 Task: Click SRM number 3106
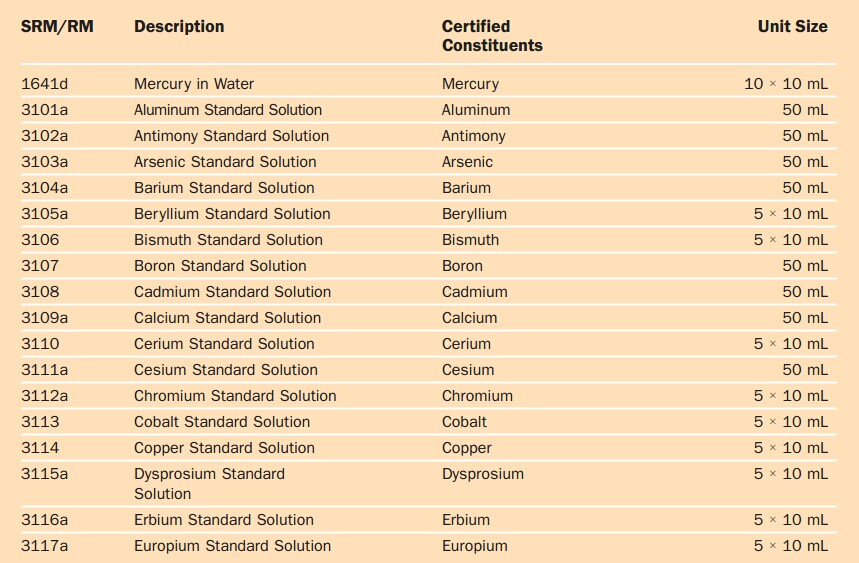40,240
